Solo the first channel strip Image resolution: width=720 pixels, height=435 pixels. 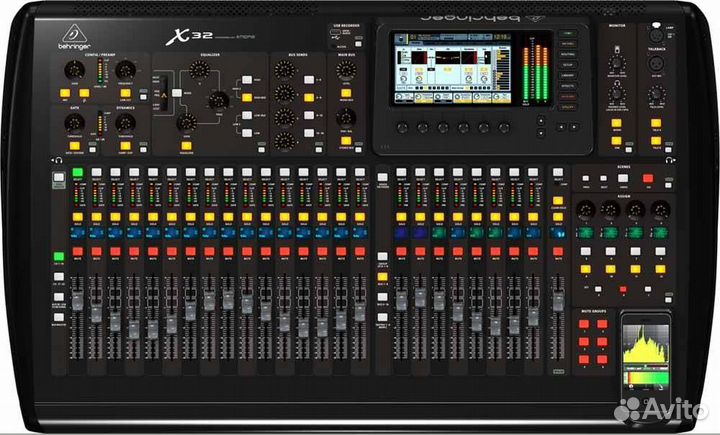pos(78,217)
